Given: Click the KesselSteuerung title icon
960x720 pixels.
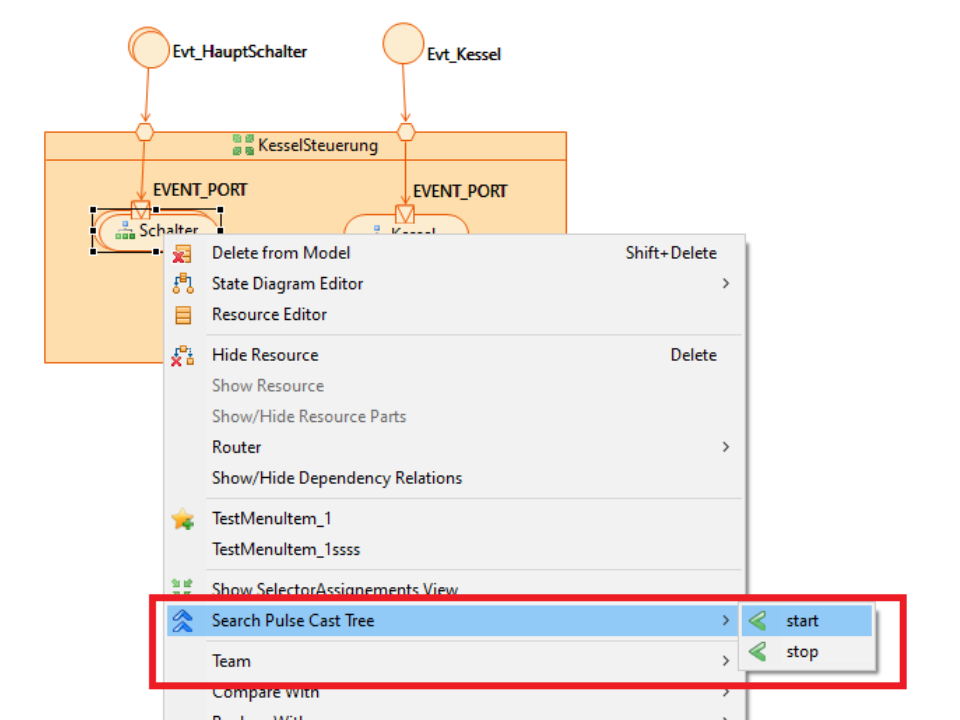Looking at the screenshot, I should coord(243,146).
